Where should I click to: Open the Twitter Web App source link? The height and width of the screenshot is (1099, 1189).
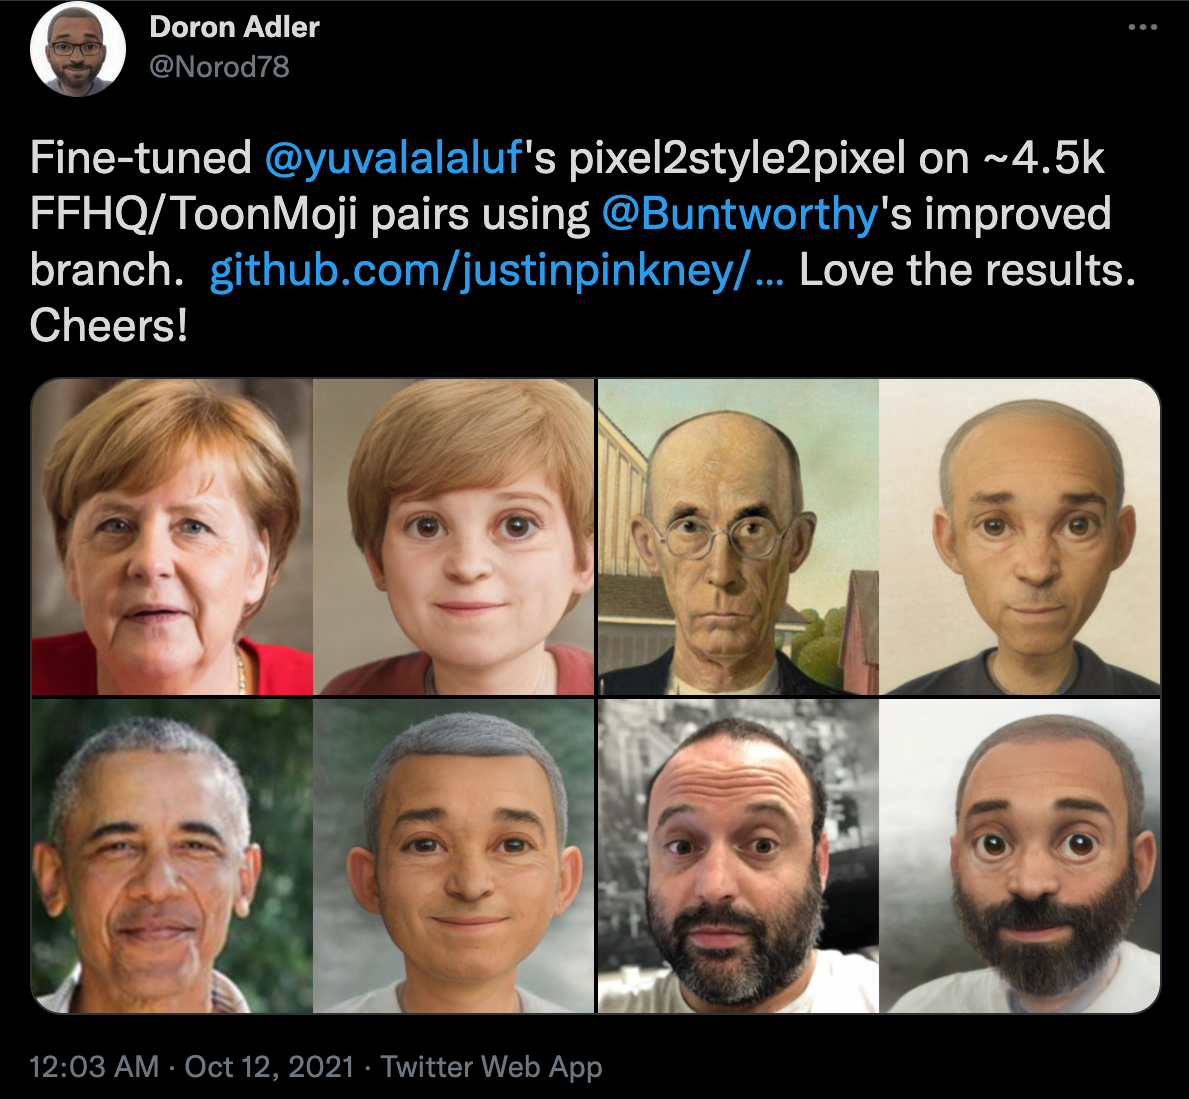[x=491, y=1066]
